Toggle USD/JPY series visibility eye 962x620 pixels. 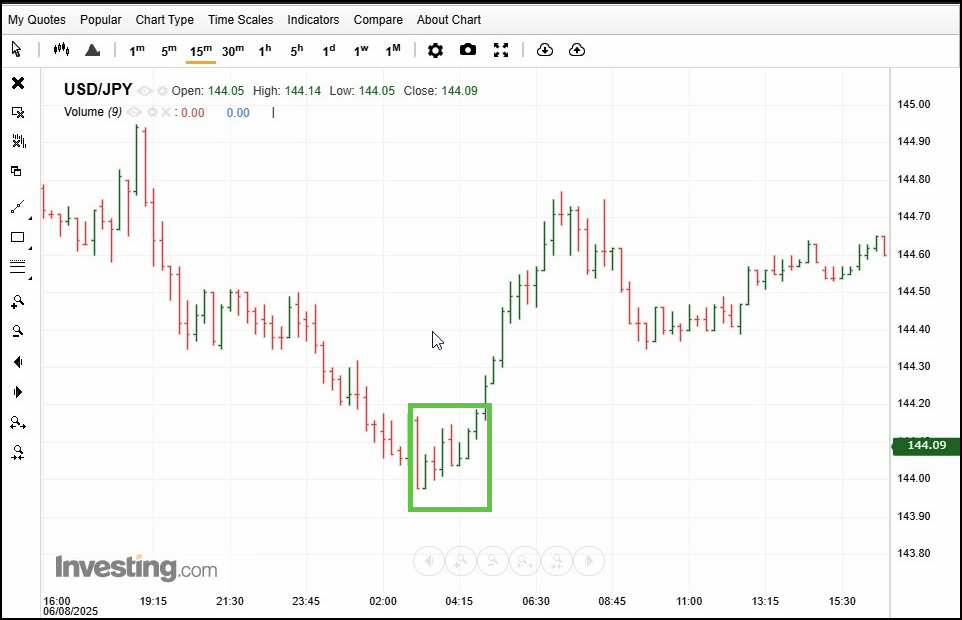[x=144, y=91]
